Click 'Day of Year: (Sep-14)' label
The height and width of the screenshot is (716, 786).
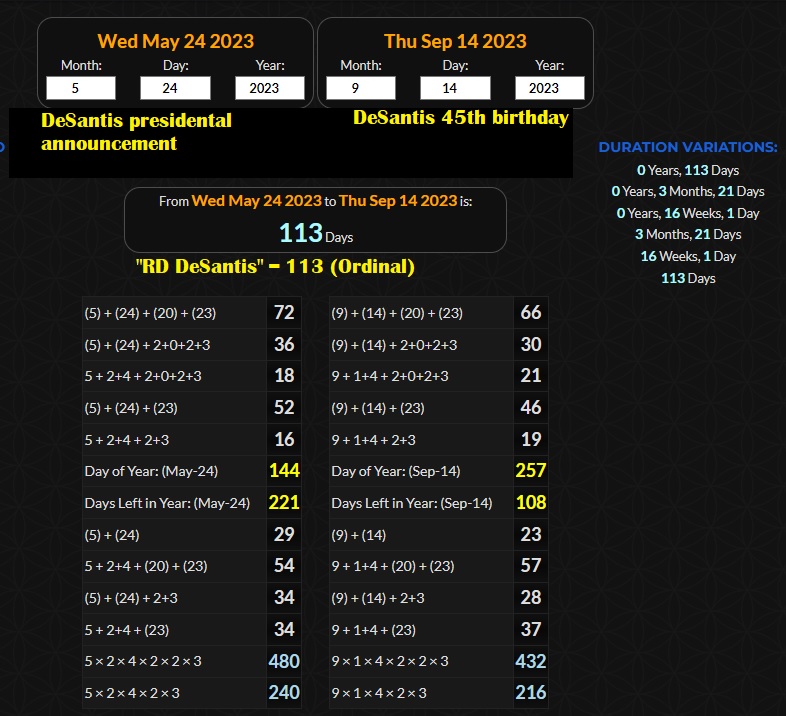pyautogui.click(x=396, y=471)
